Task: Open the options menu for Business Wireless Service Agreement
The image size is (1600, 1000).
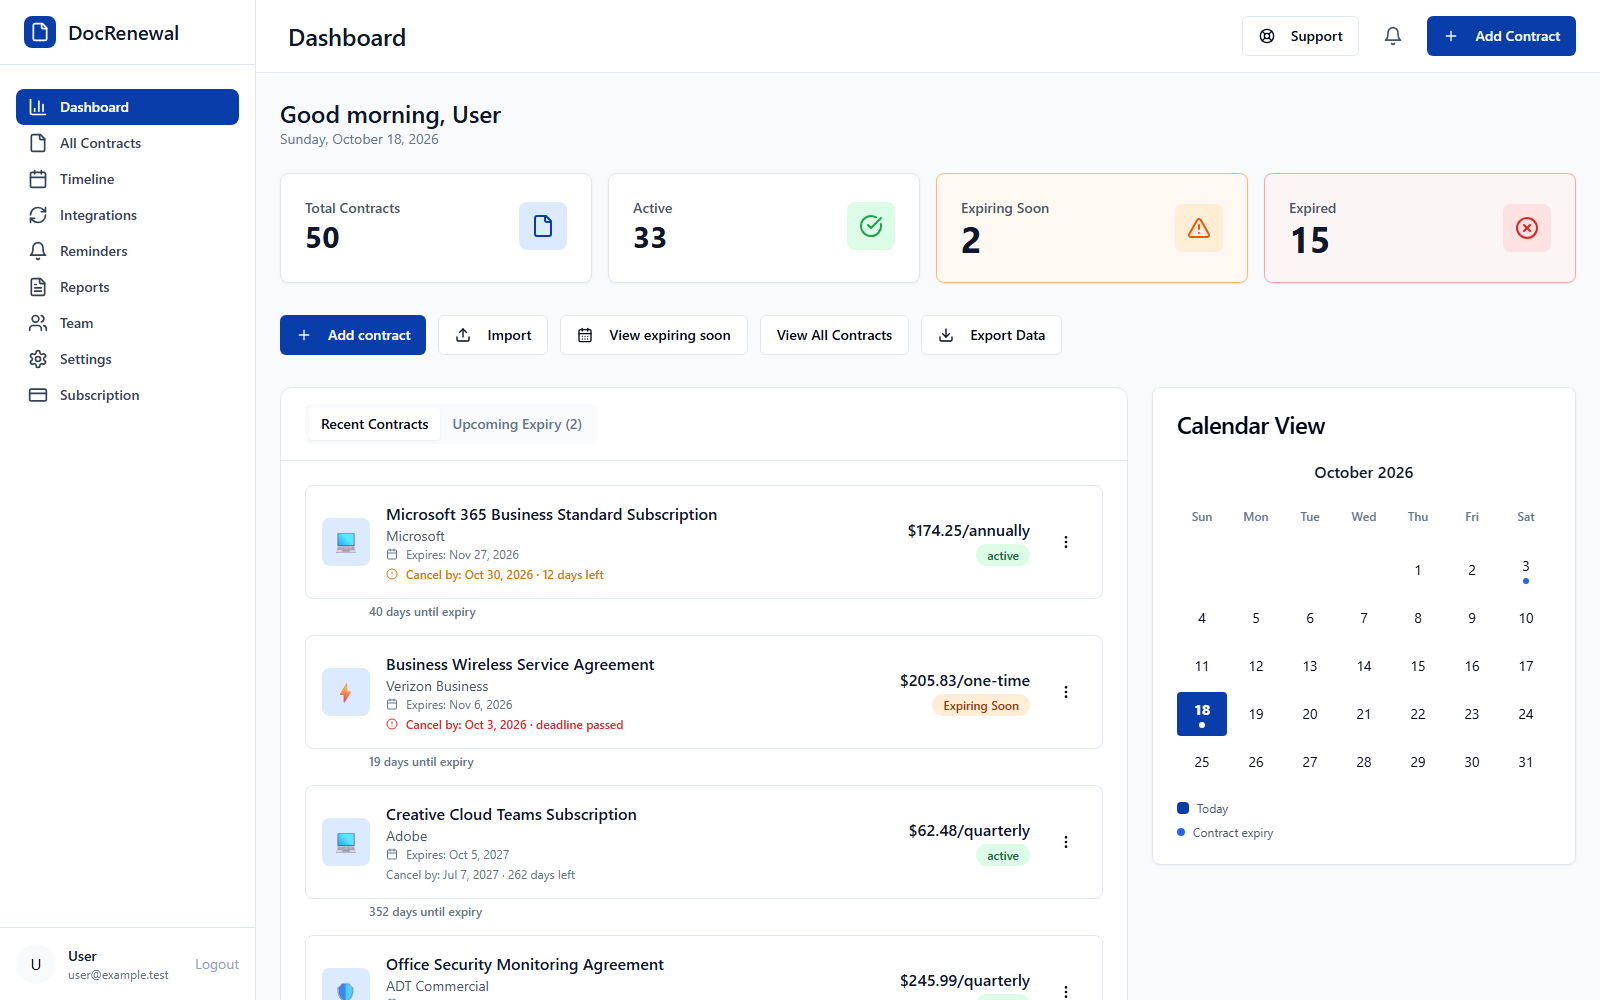Action: coord(1066,692)
